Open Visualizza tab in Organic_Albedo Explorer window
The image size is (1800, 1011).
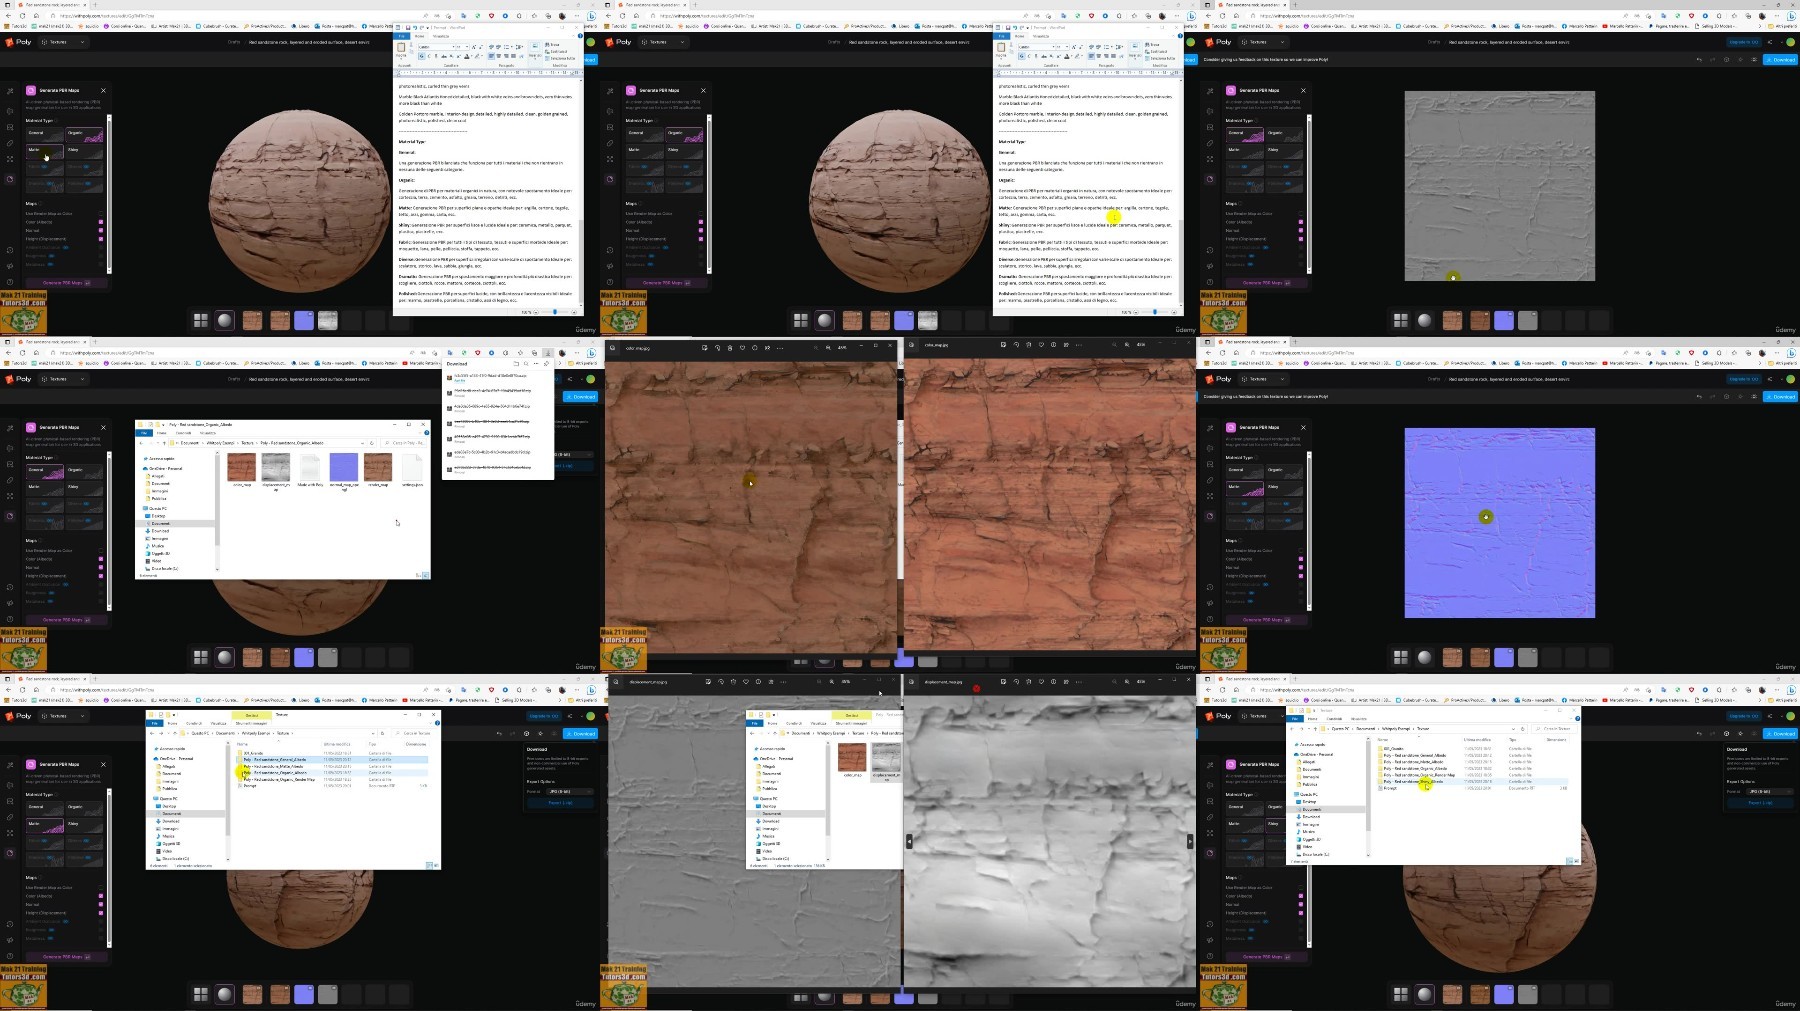point(208,433)
